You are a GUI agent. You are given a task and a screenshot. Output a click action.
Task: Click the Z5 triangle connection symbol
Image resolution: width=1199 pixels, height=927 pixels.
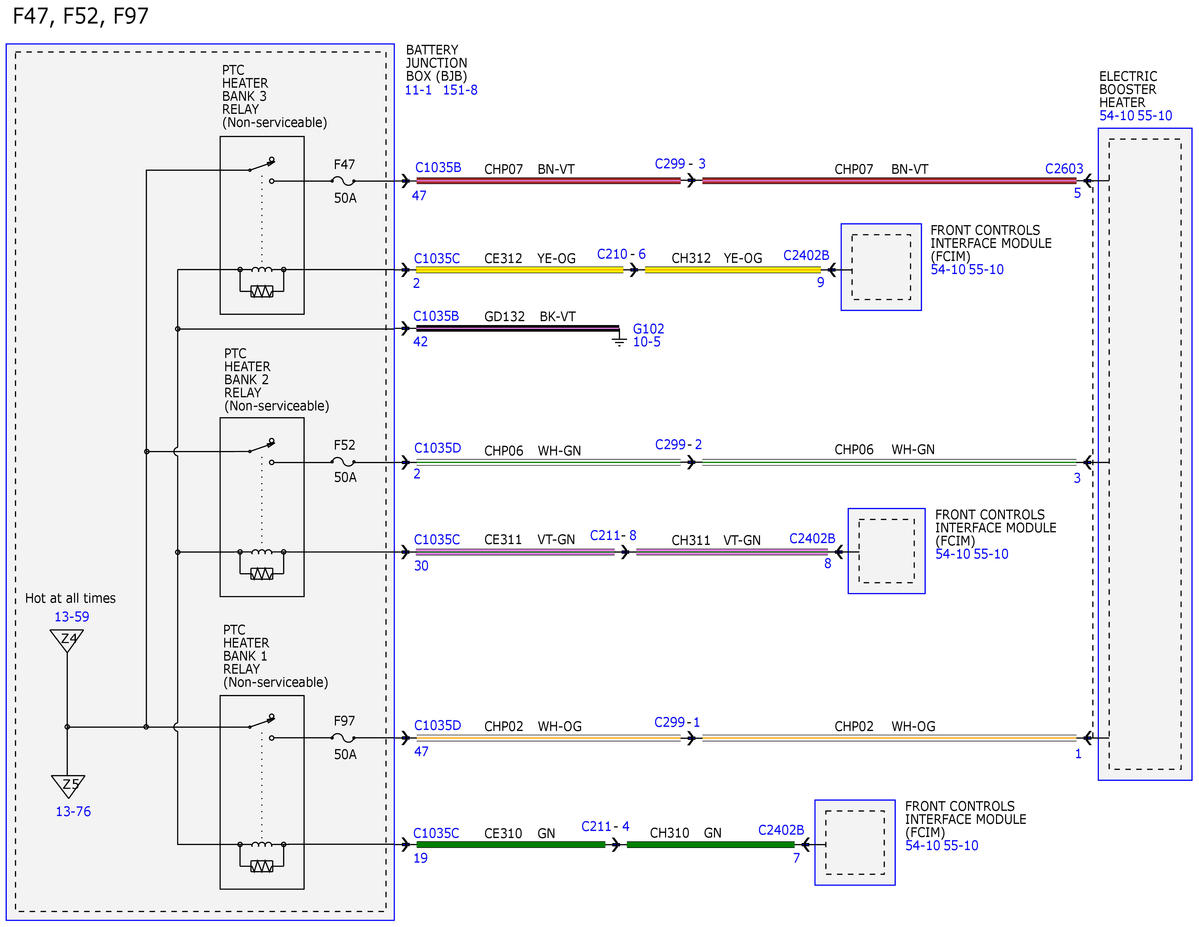pos(68,786)
